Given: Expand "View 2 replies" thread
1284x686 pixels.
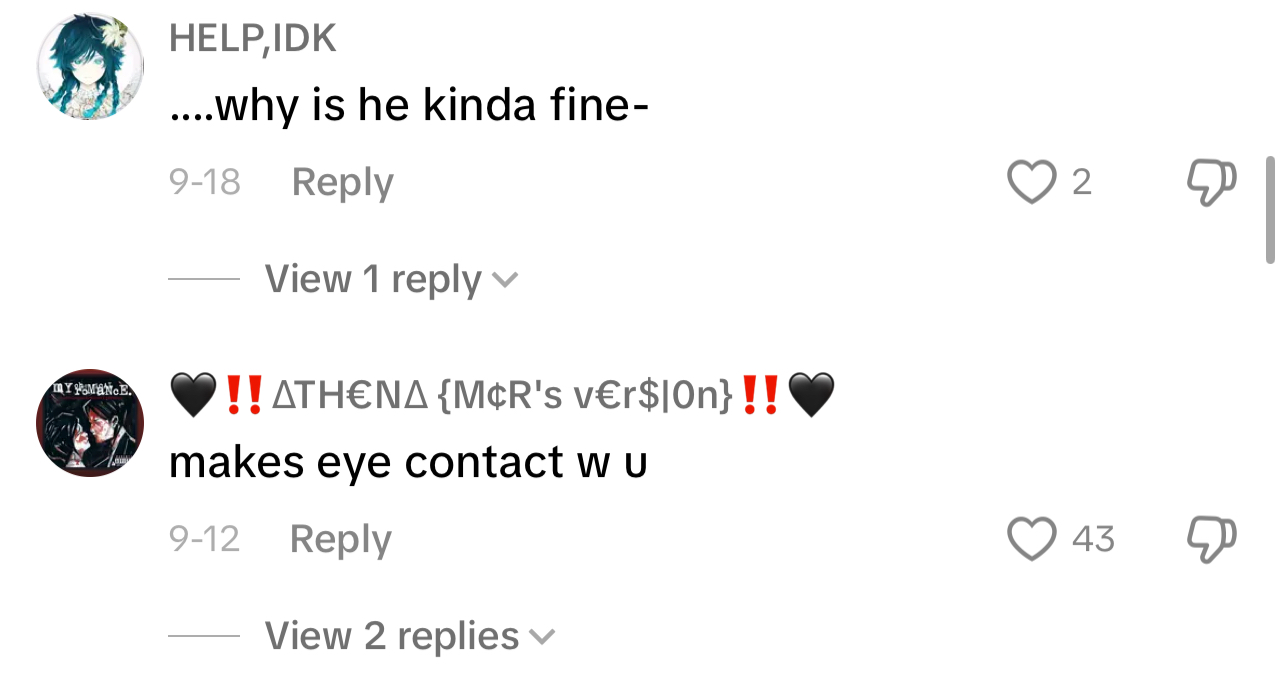Looking at the screenshot, I should 392,636.
